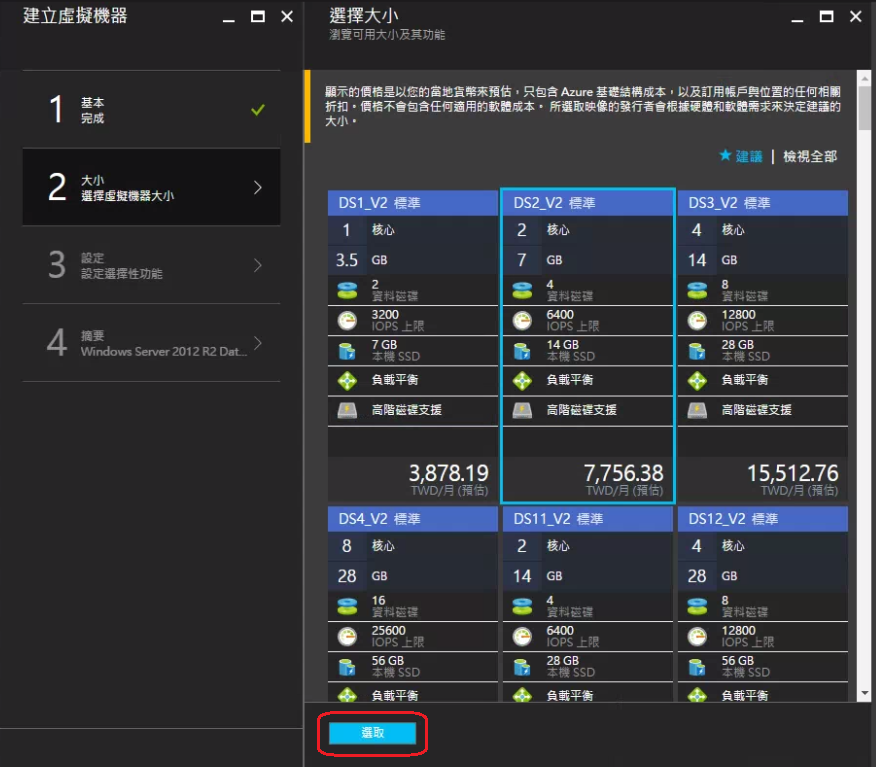The height and width of the screenshot is (767, 876).
Task: Expand step 4 摘要 chevron arrow
Action: (x=258, y=342)
